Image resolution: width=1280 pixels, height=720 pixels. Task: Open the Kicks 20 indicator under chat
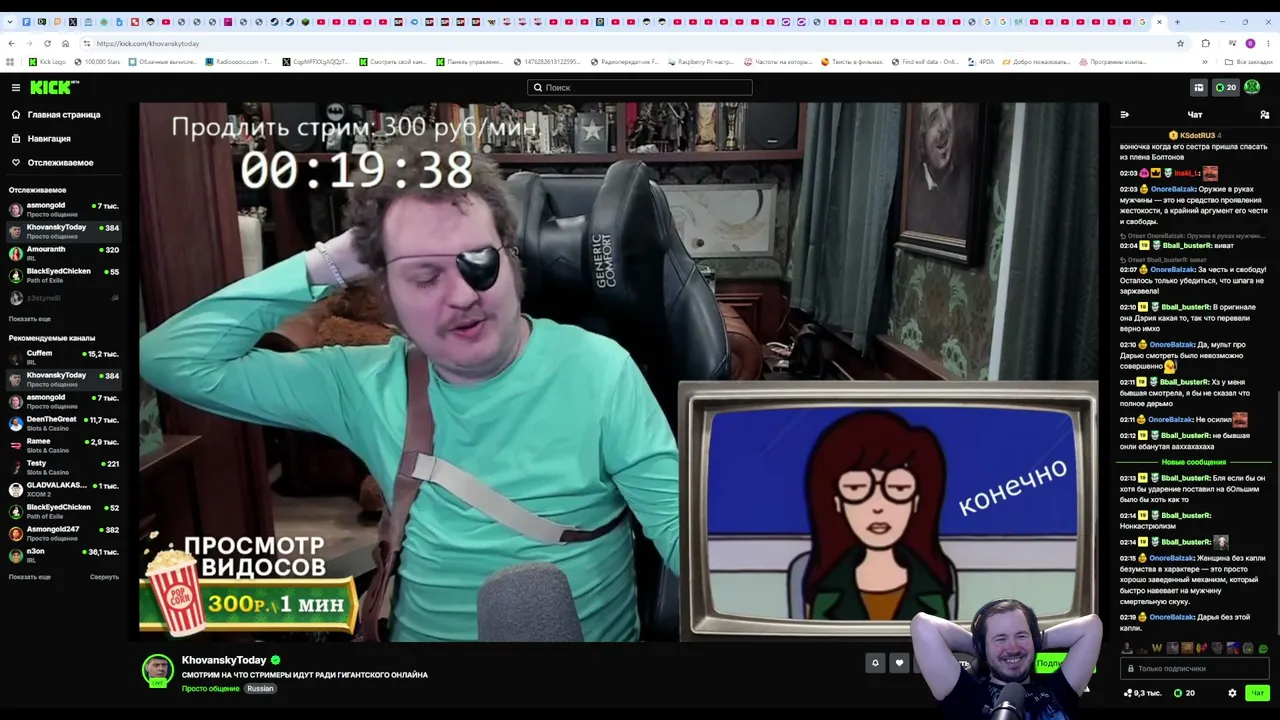1184,693
